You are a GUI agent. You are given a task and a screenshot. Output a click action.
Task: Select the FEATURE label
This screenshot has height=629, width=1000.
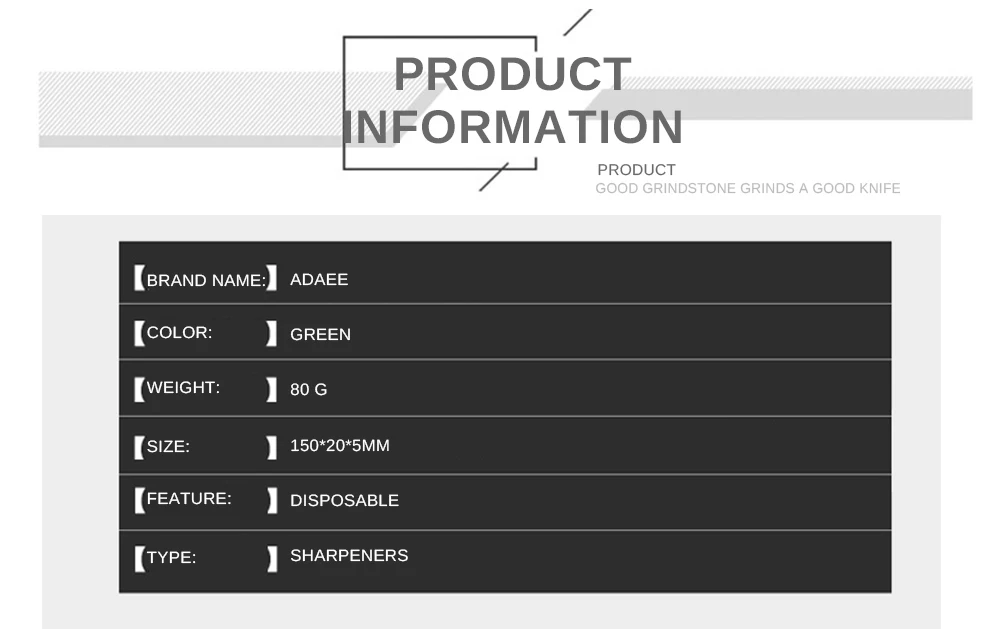click(189, 498)
